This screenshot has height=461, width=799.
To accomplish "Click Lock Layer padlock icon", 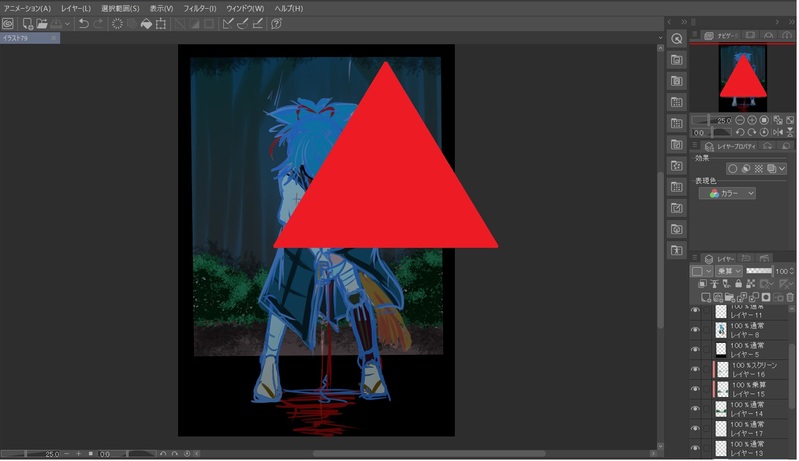I will (738, 284).
